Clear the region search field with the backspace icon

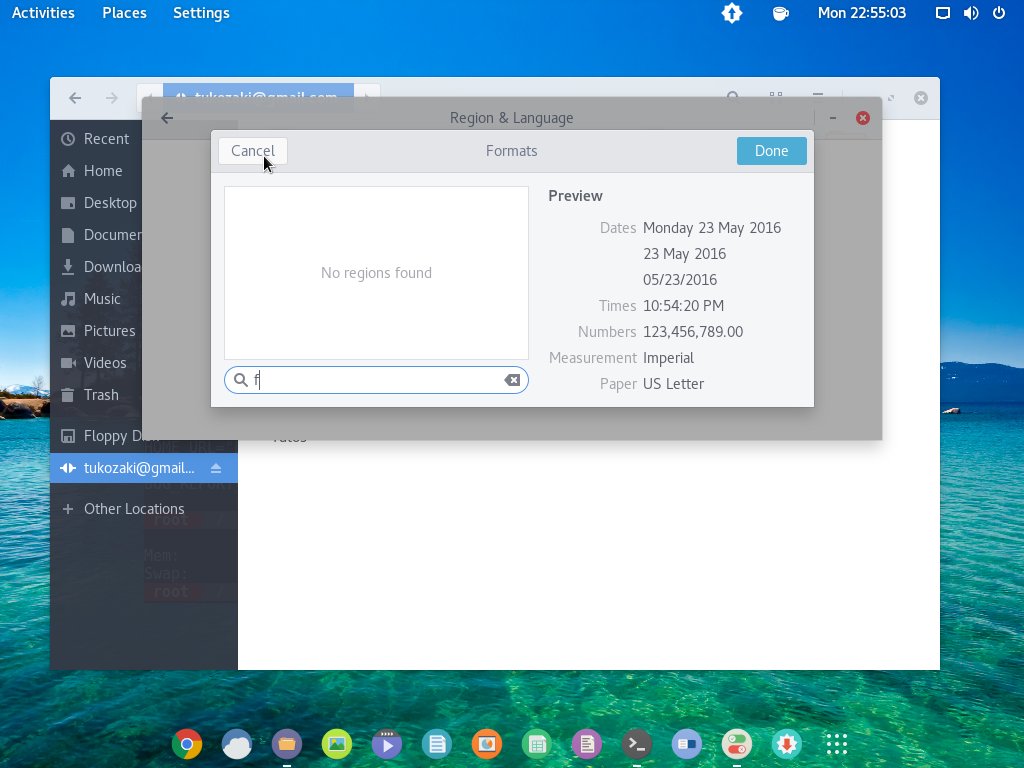512,379
